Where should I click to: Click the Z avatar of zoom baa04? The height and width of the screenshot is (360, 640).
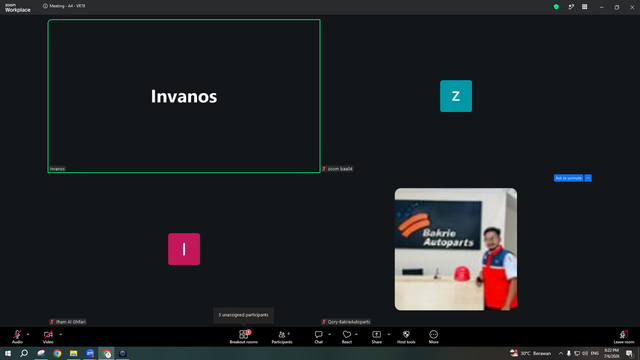(x=456, y=96)
